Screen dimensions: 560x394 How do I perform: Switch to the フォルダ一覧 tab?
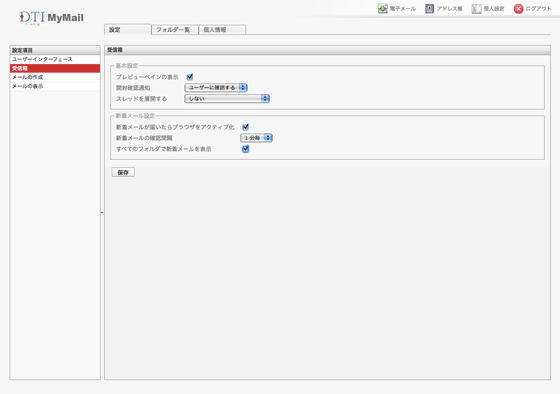[x=175, y=30]
